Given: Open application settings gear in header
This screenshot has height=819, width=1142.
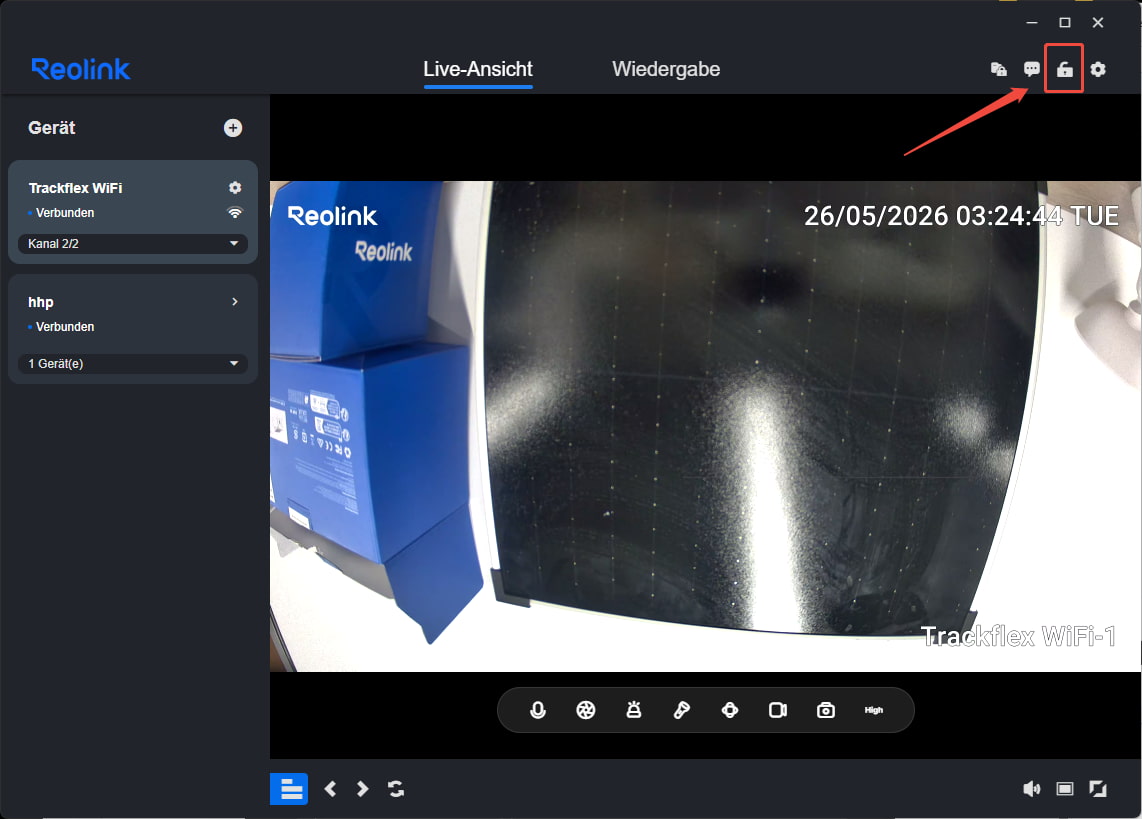Looking at the screenshot, I should click(1098, 69).
